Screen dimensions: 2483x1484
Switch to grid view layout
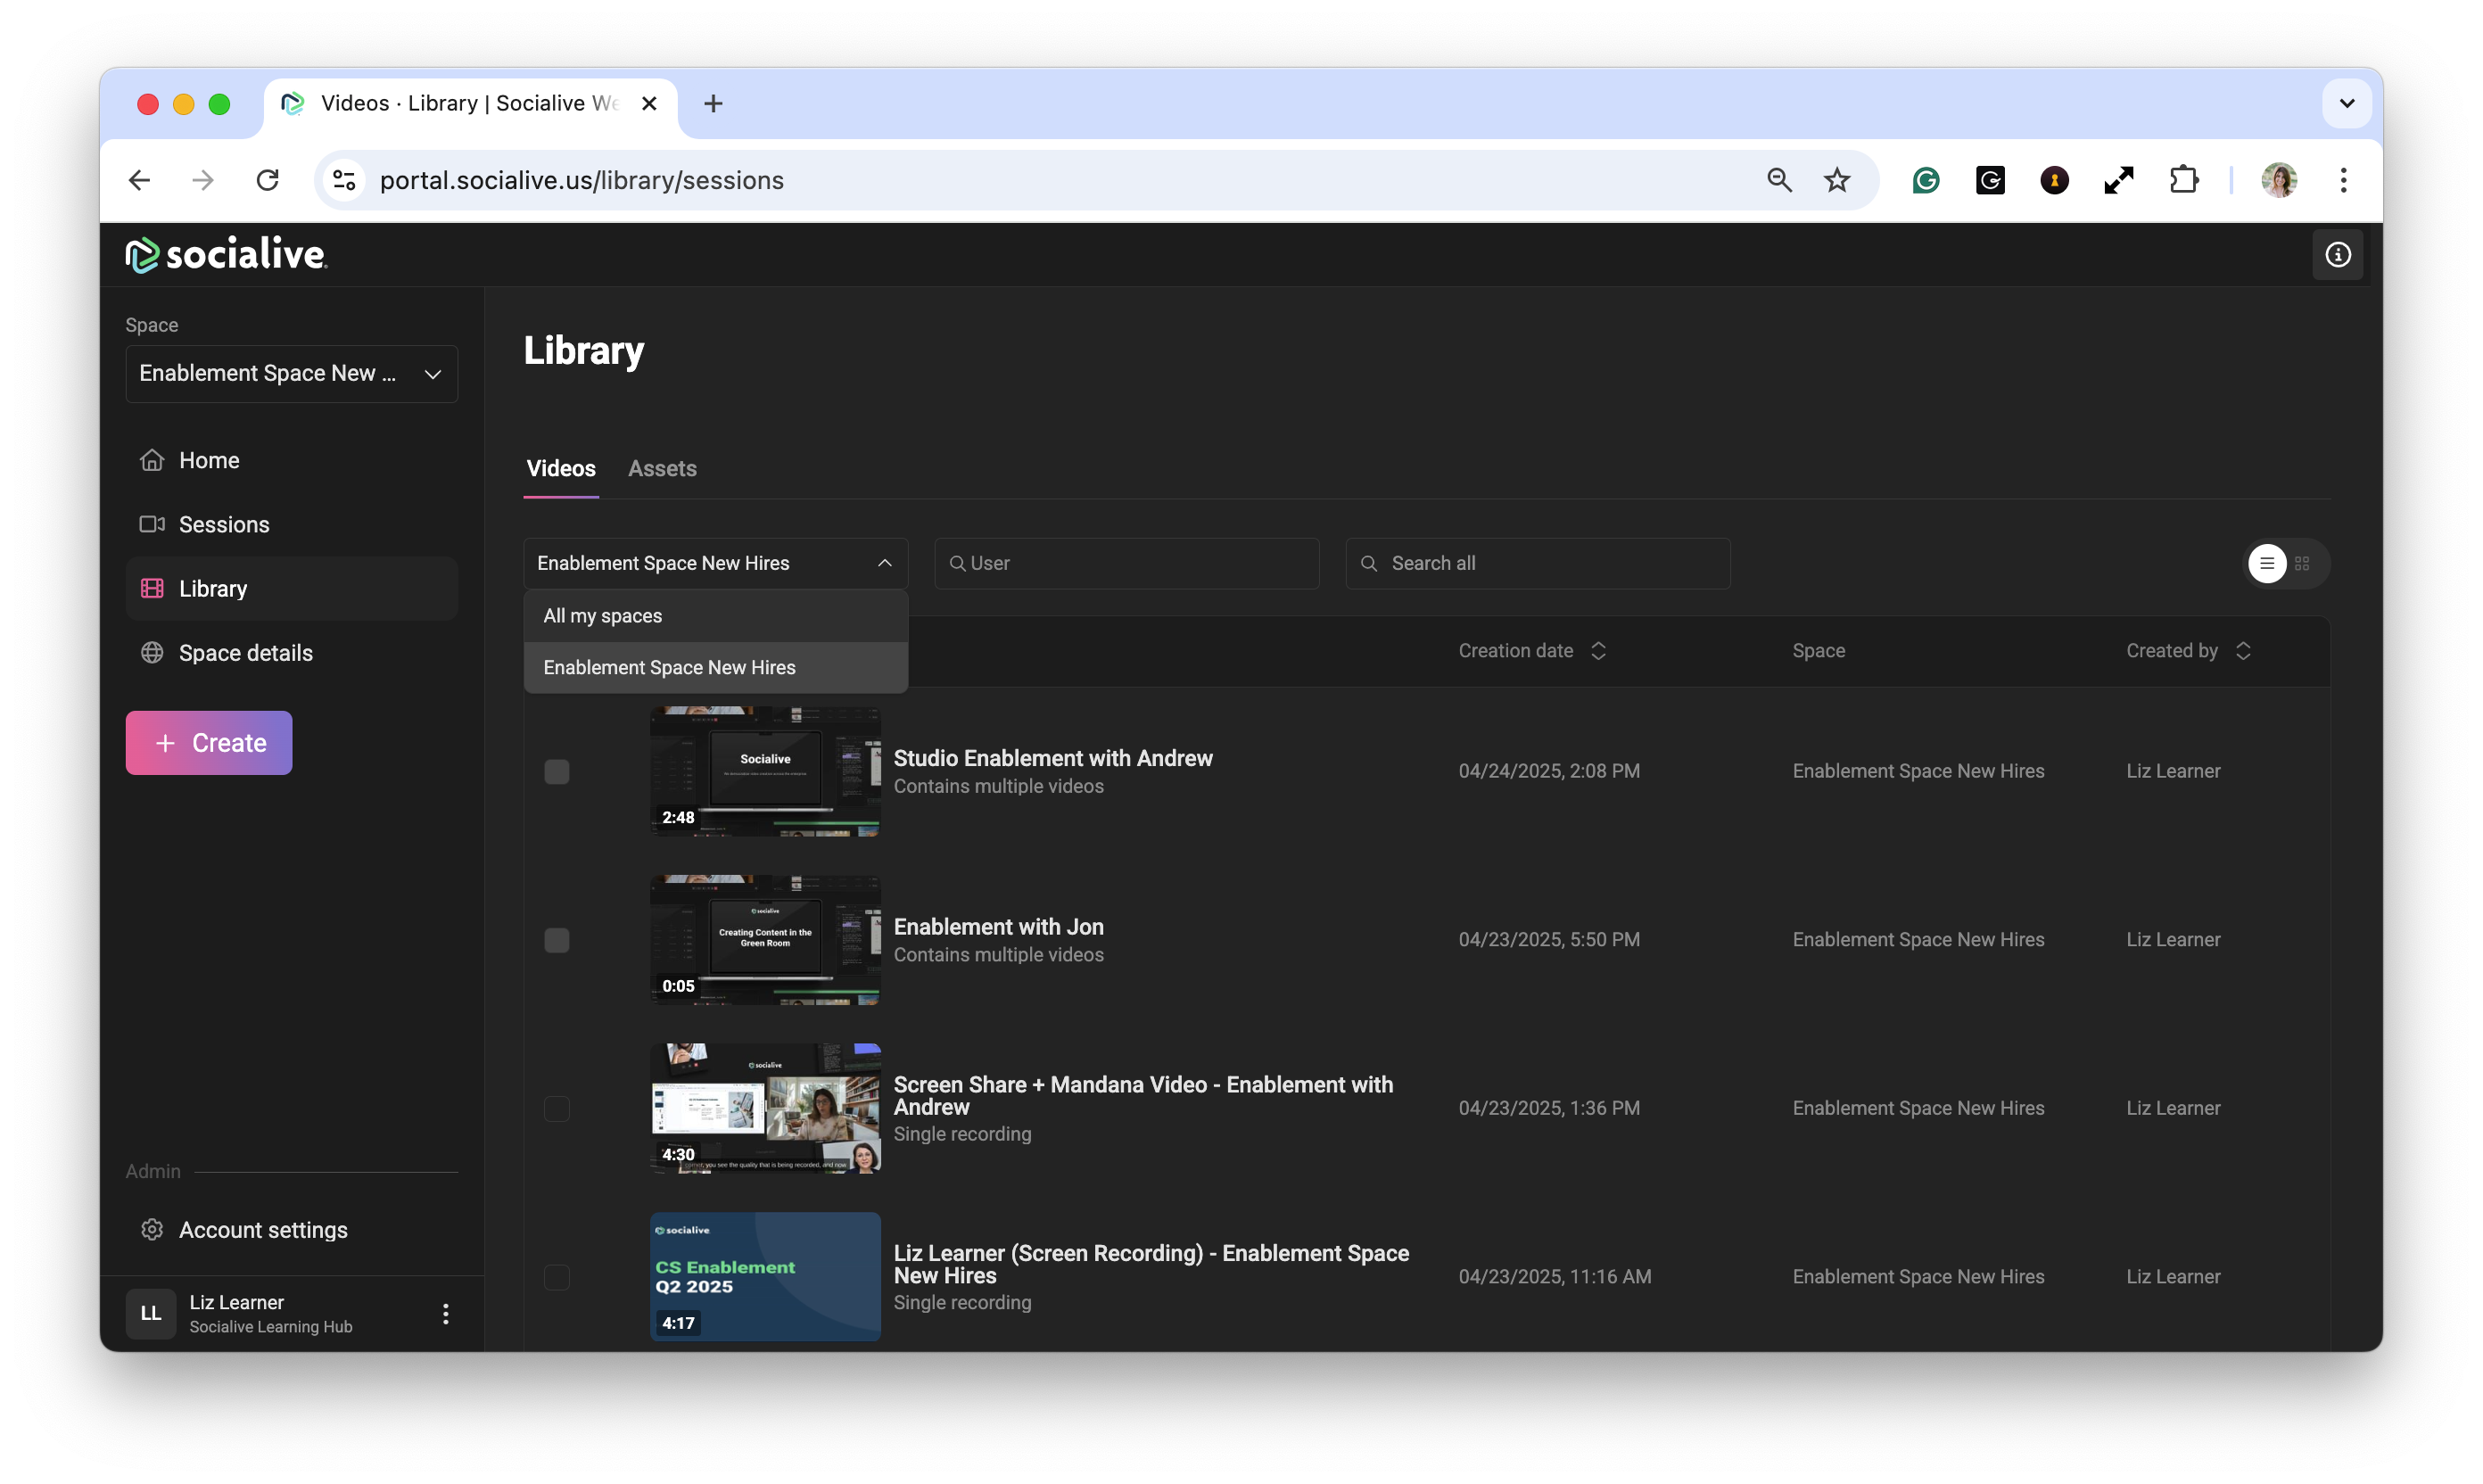[x=2302, y=564]
